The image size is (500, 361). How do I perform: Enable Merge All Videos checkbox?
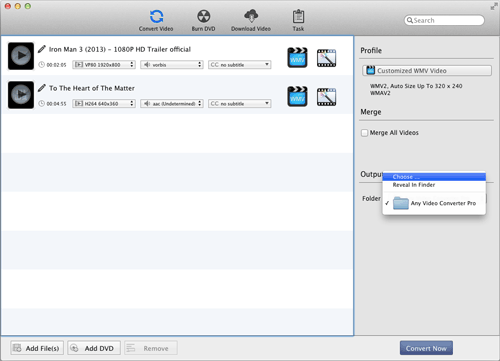364,133
